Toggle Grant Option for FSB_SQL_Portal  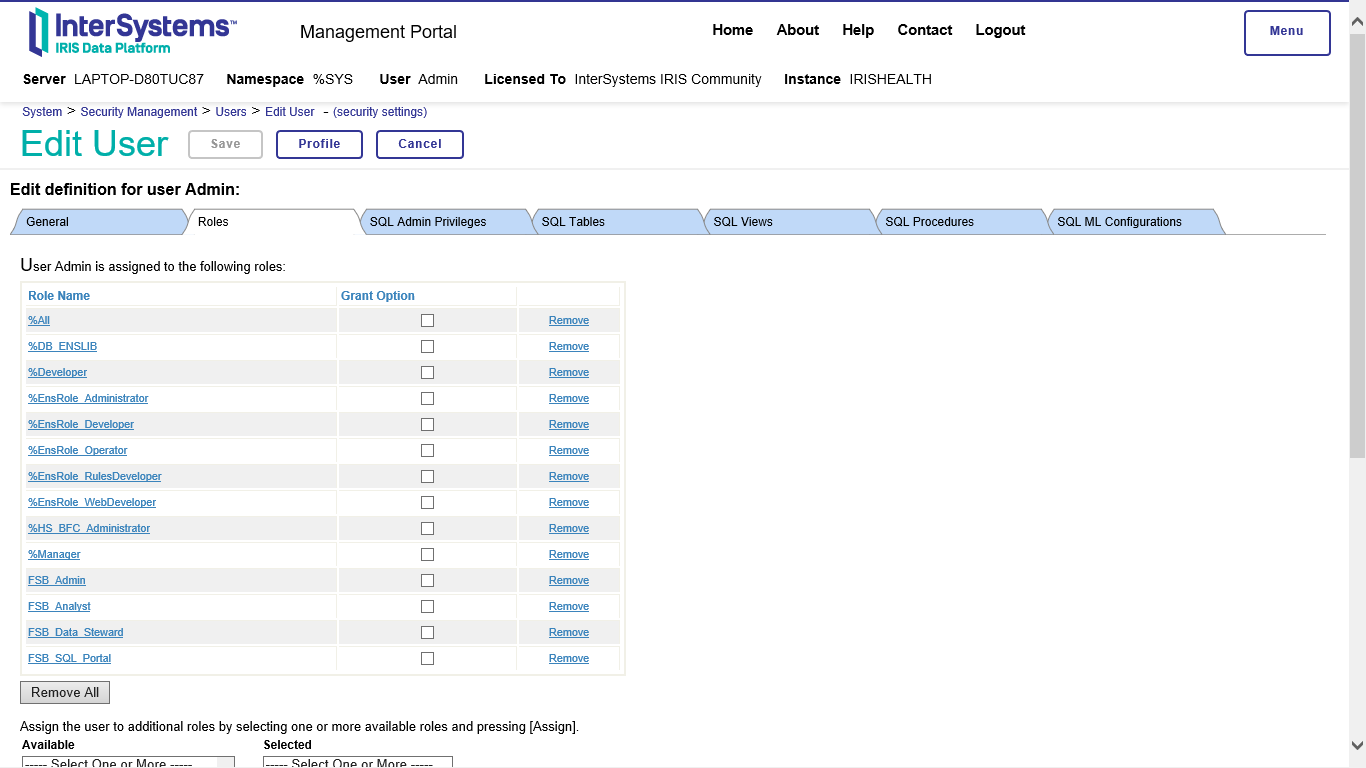tap(427, 658)
